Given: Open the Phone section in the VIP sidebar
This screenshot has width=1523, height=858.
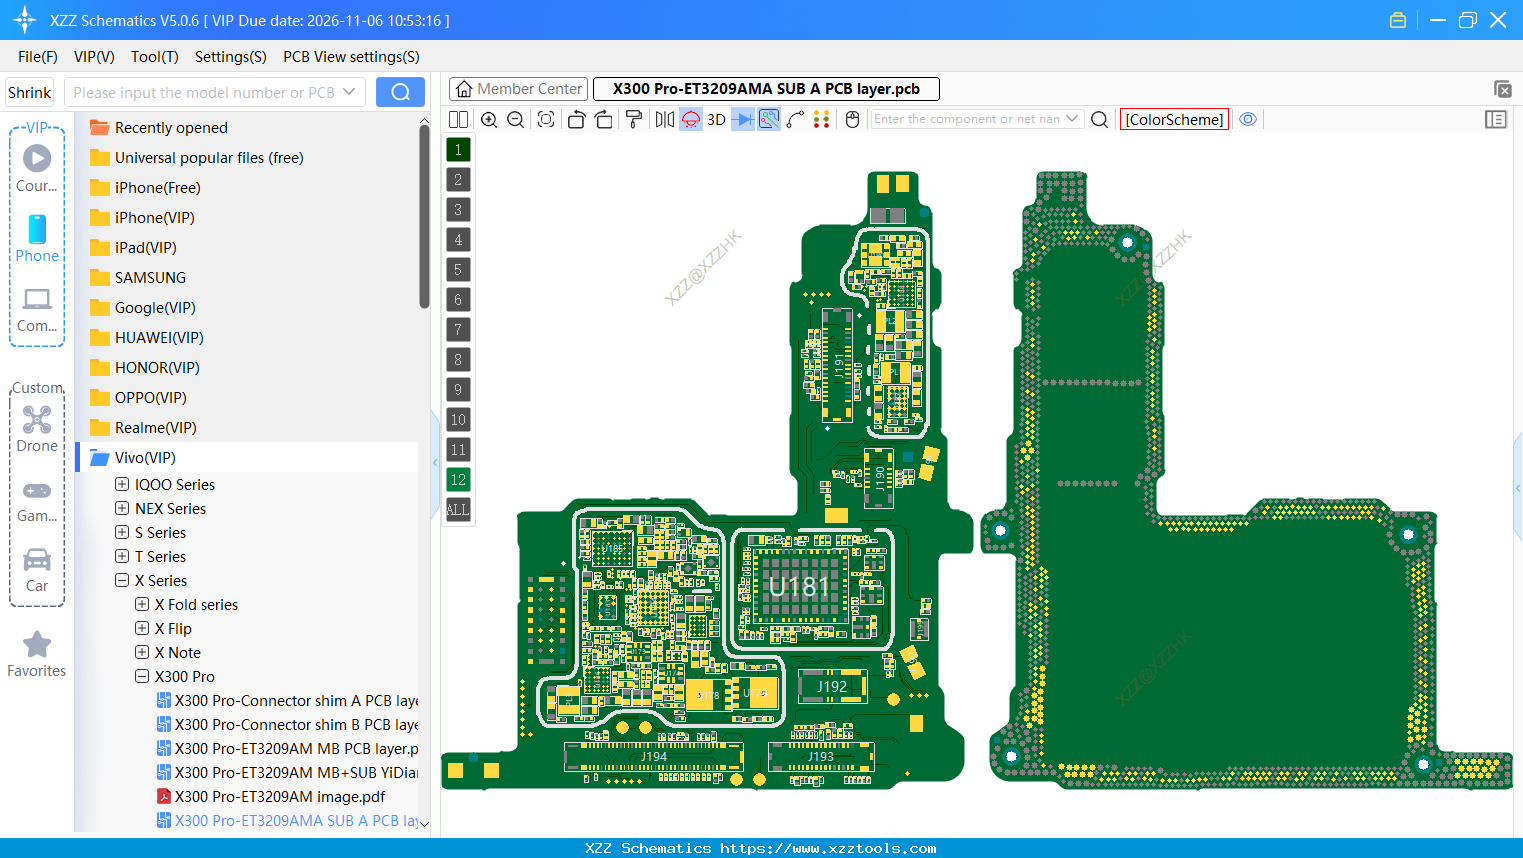Looking at the screenshot, I should pyautogui.click(x=36, y=240).
